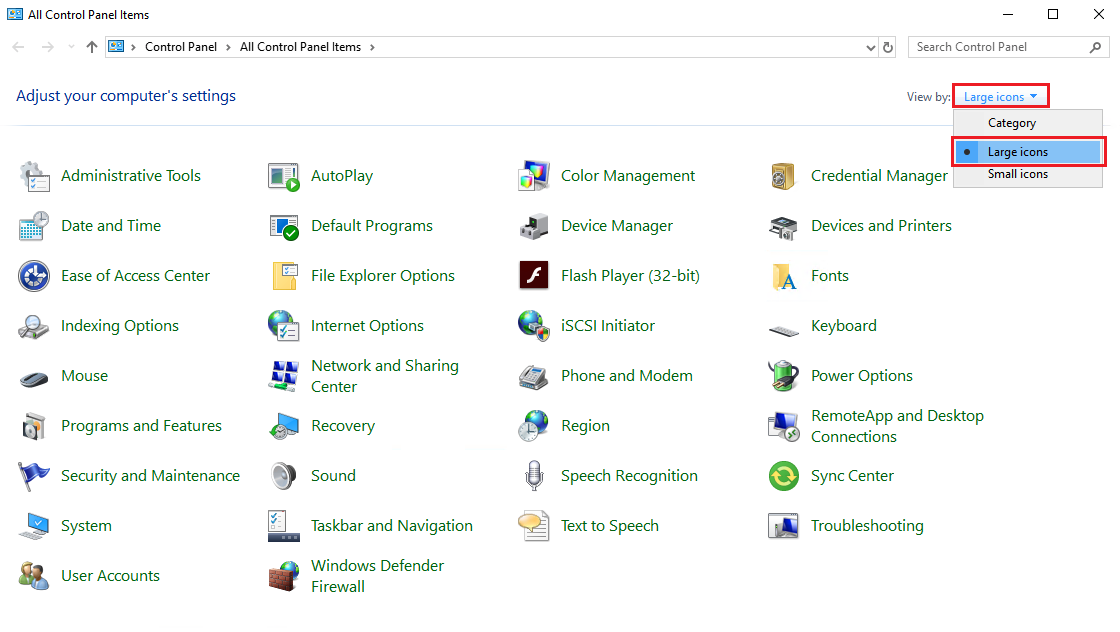Open the Security and Maintenance flag icon
The width and height of the screenshot is (1120, 632).
pos(34,476)
